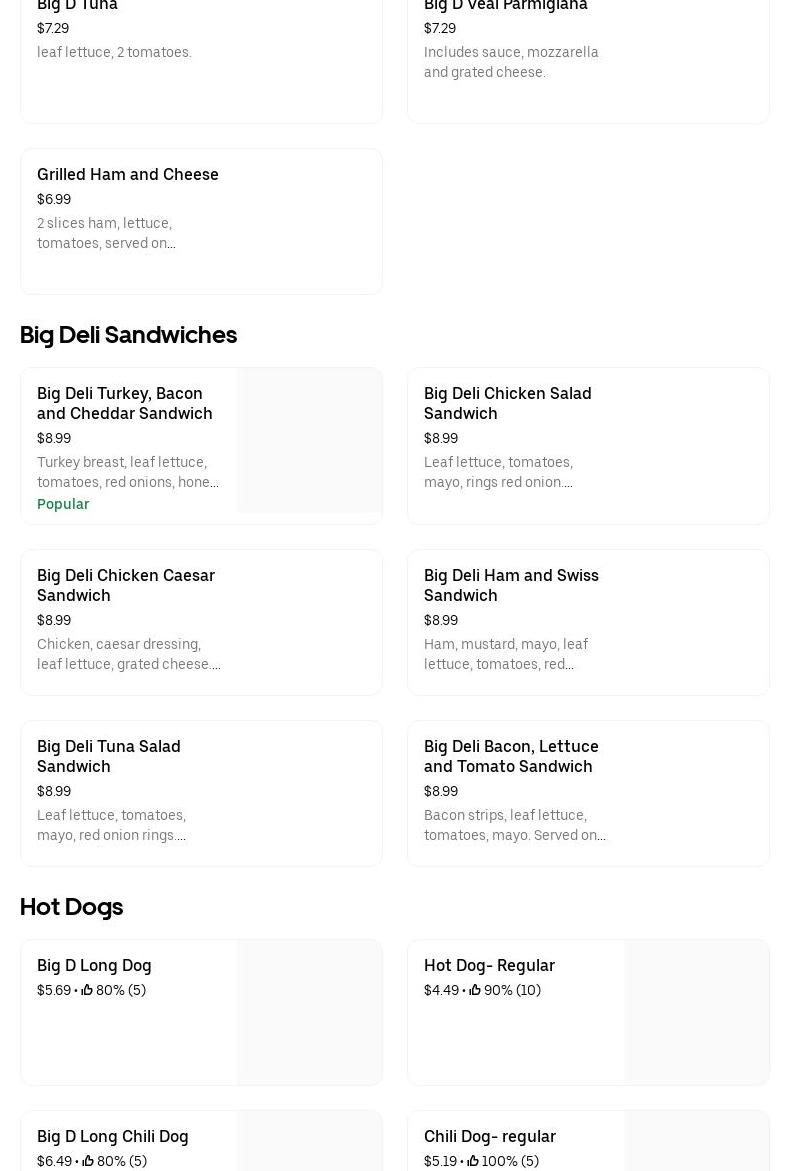The width and height of the screenshot is (804, 1171).
Task: Choose Big Deli Chicken Caesar Sandwich
Action: pyautogui.click(x=126, y=585)
